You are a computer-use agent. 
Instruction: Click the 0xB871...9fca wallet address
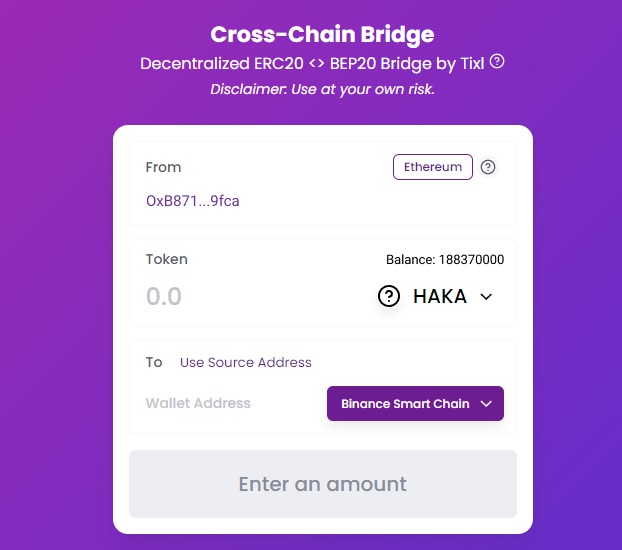click(x=193, y=201)
